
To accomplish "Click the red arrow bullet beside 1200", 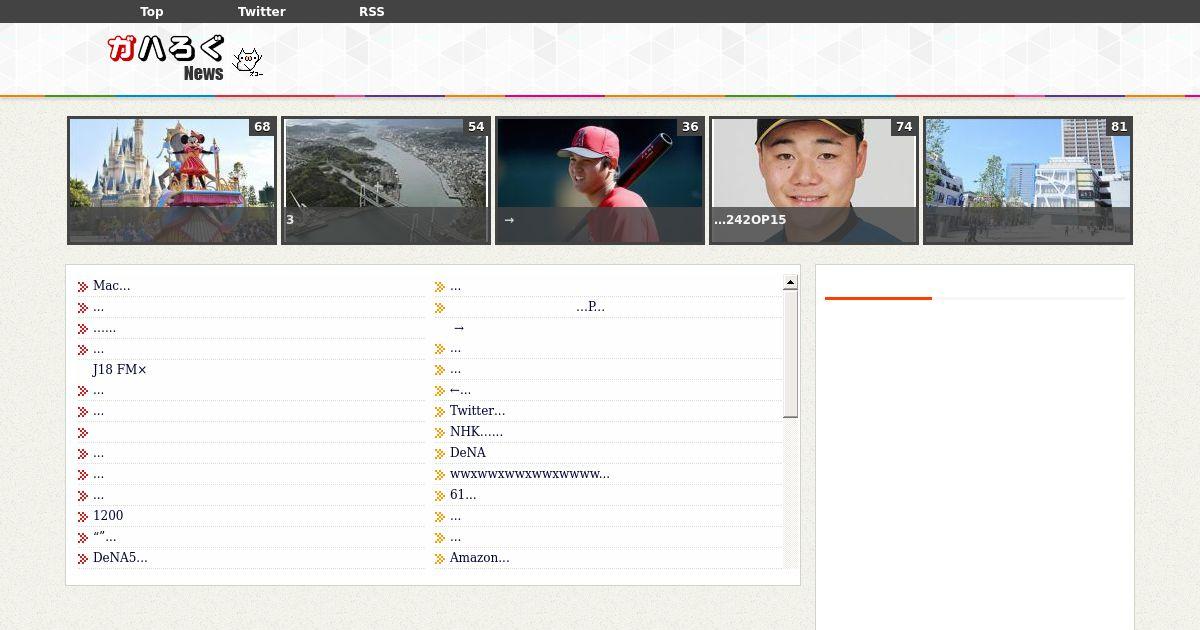I will pos(83,517).
